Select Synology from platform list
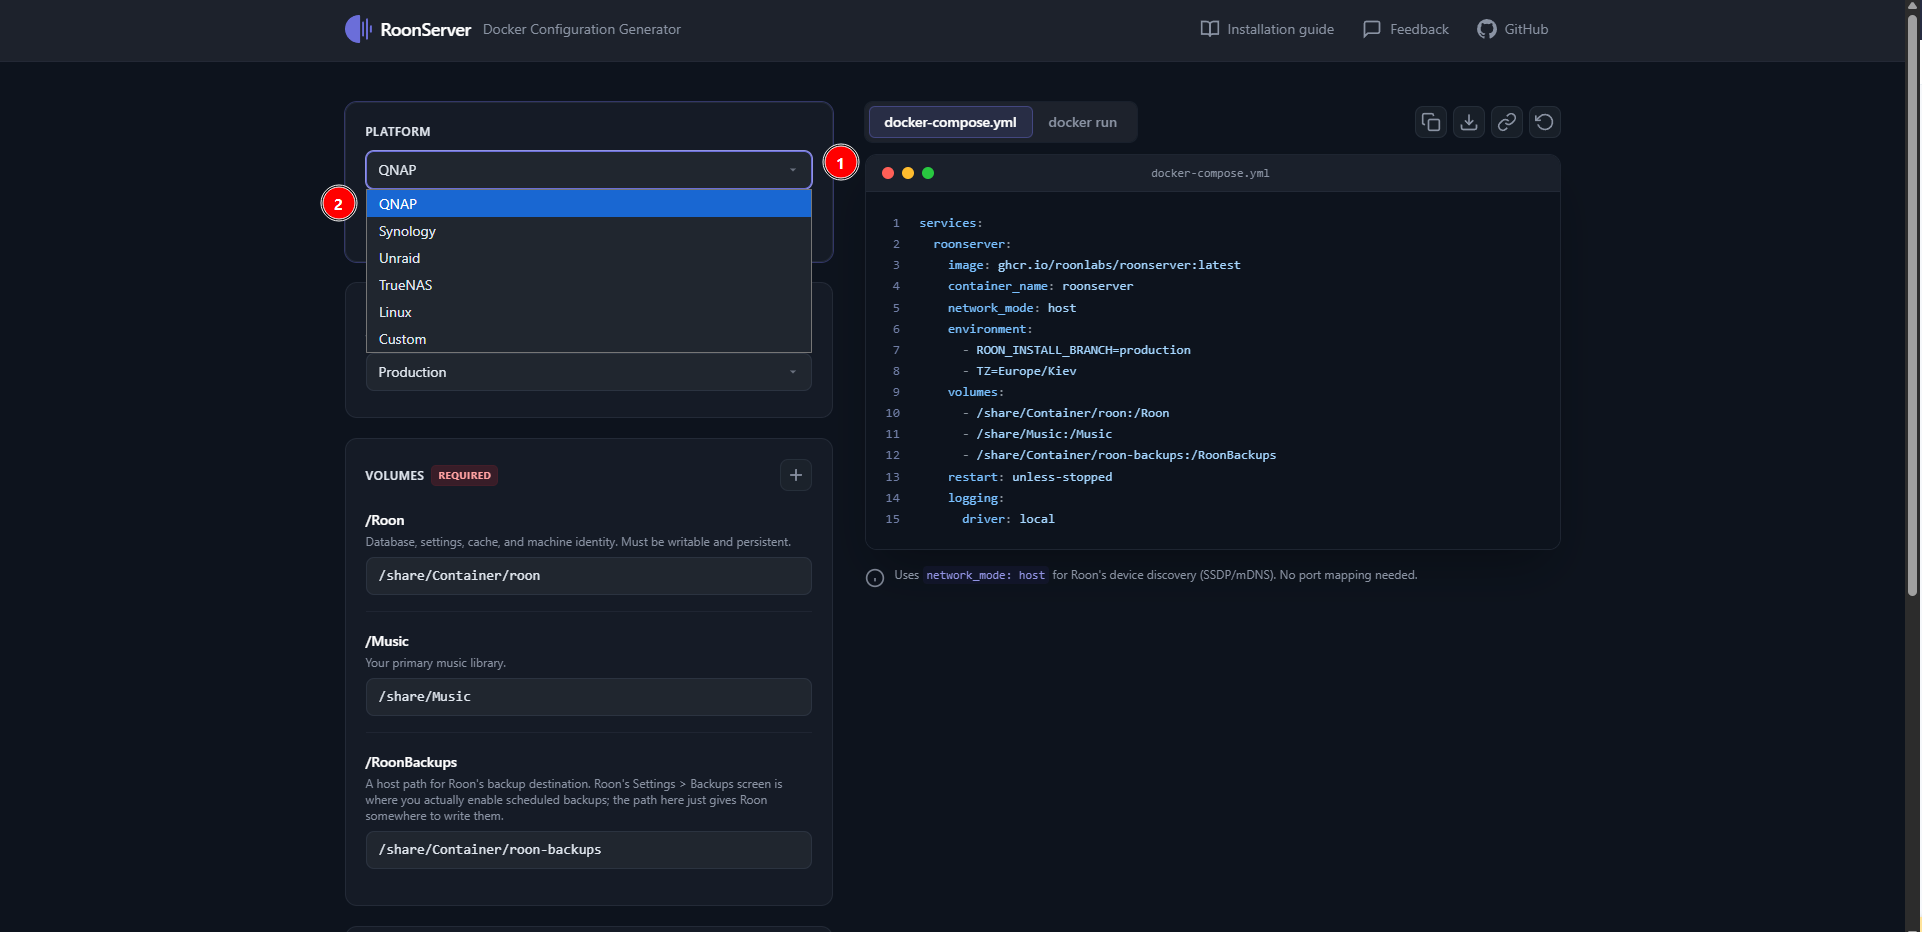This screenshot has width=1922, height=932. click(x=407, y=231)
